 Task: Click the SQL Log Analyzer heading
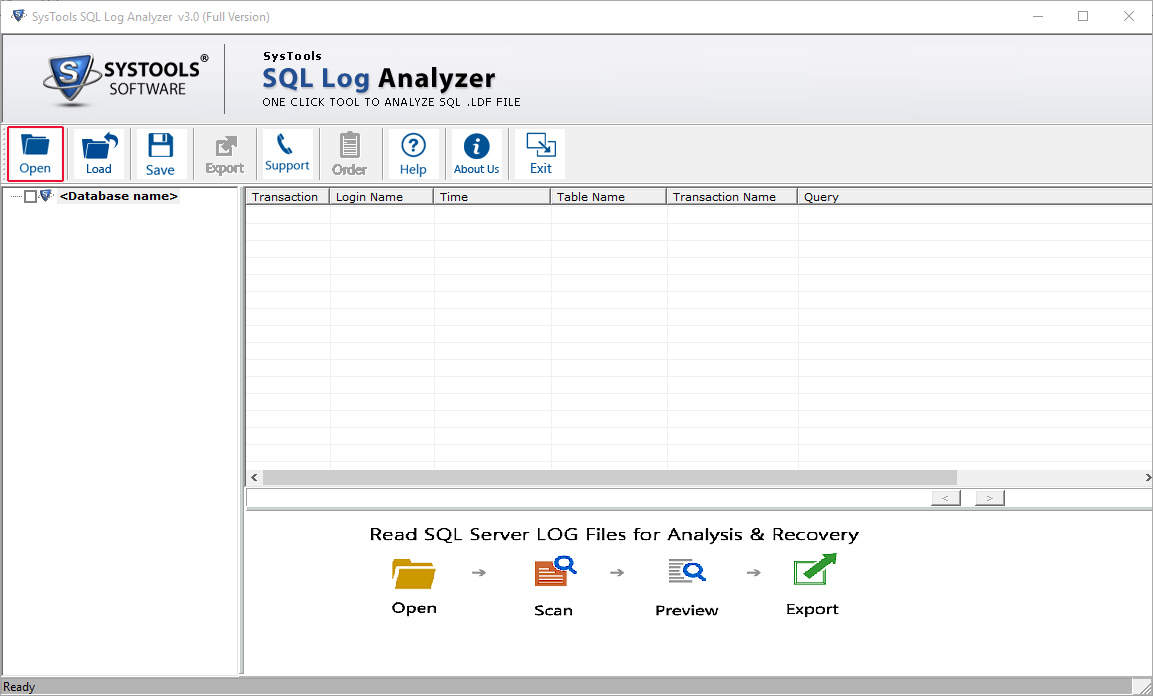click(x=379, y=78)
